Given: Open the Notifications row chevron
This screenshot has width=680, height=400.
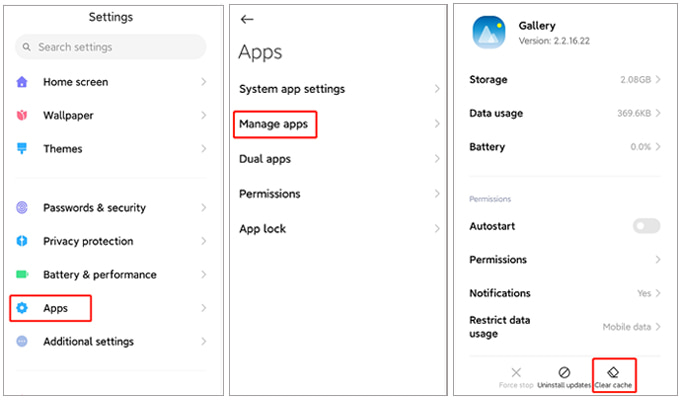Looking at the screenshot, I should 658,293.
